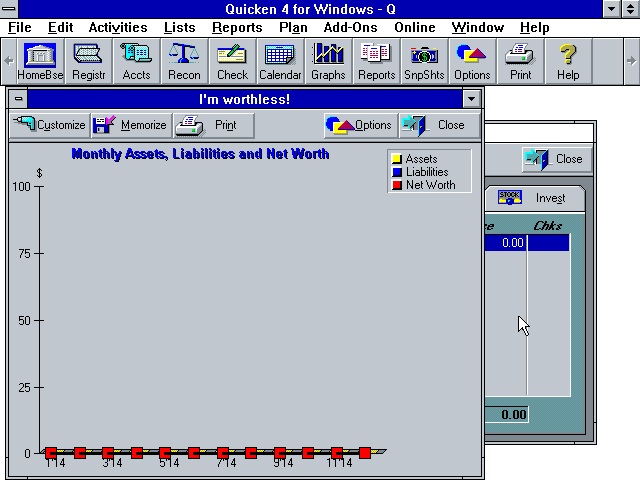This screenshot has height=480, width=640.
Task: Open graph window's title bar dropdown arrow
Action: pyautogui.click(x=471, y=99)
